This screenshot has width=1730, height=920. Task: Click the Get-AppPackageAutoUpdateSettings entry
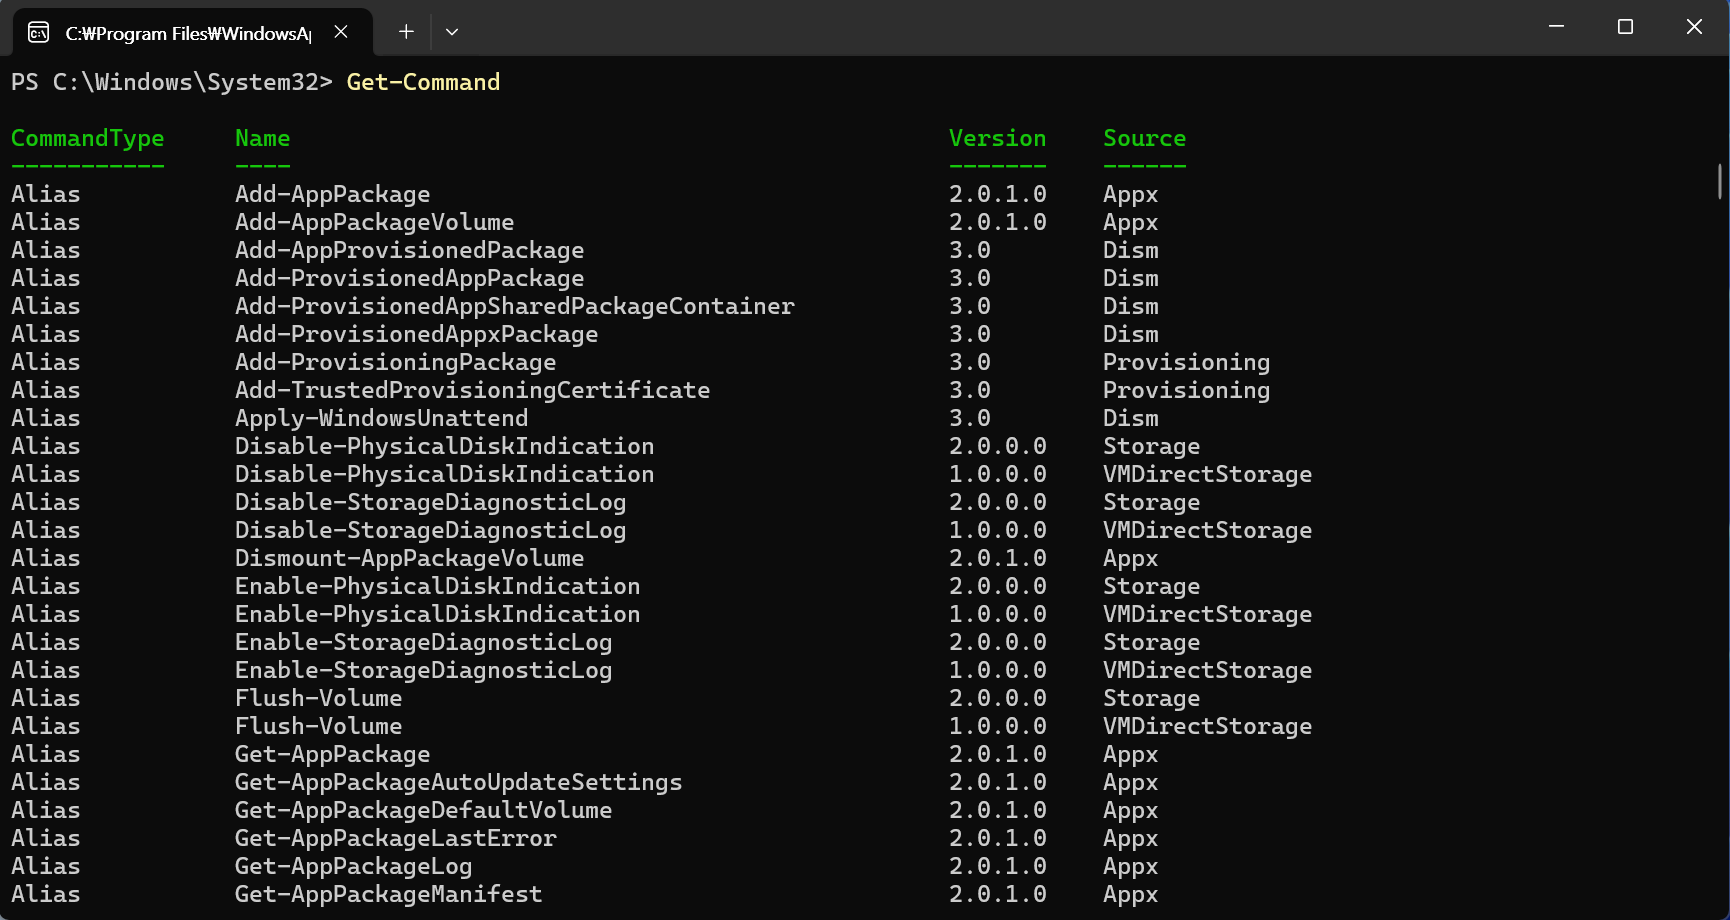click(x=459, y=782)
